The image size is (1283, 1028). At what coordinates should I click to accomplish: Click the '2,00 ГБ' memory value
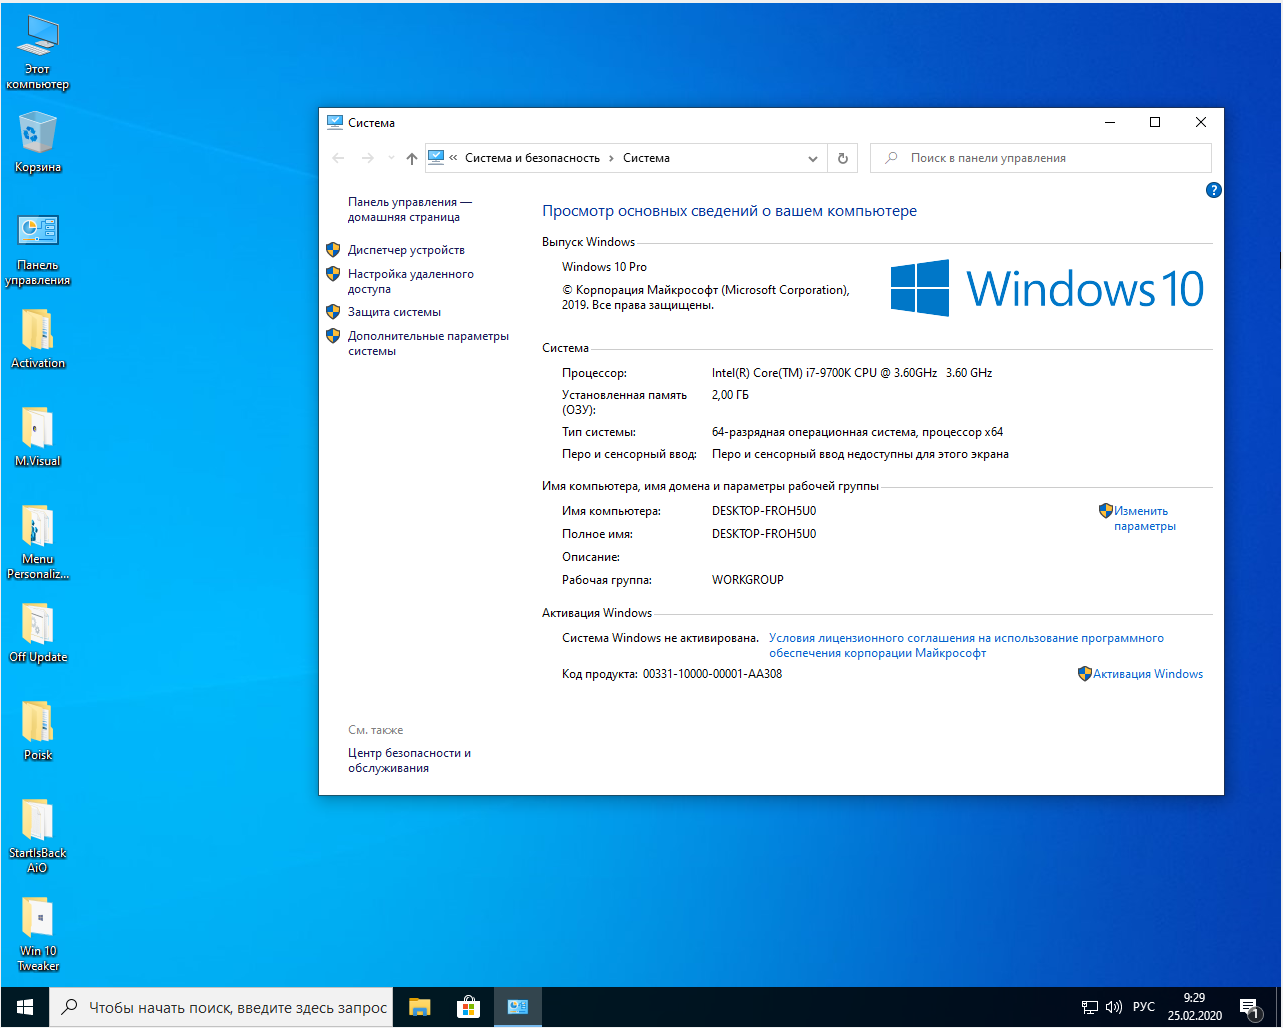click(730, 395)
